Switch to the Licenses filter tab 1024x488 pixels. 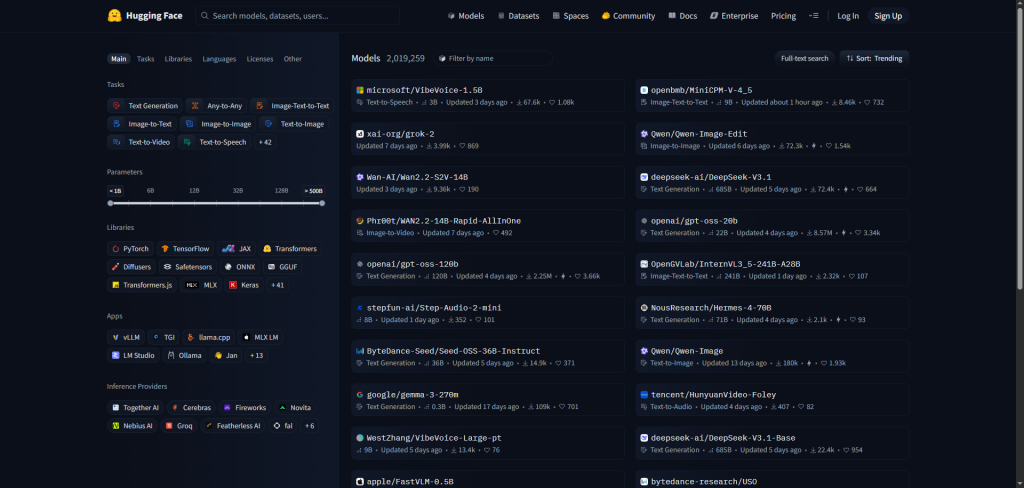click(x=260, y=59)
